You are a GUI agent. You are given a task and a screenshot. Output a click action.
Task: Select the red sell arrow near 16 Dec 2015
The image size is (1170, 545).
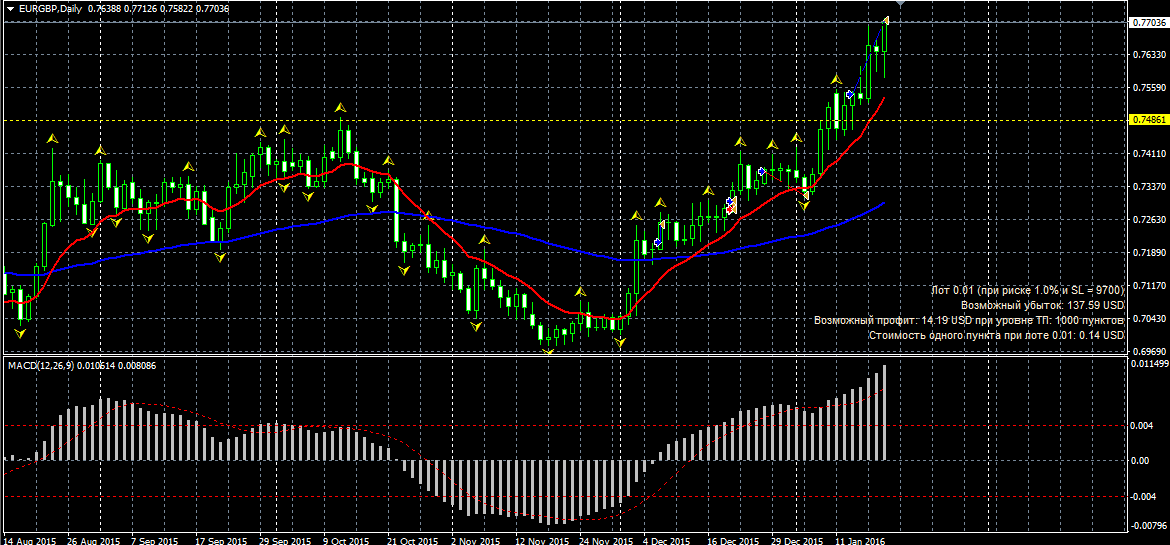pyautogui.click(x=730, y=210)
